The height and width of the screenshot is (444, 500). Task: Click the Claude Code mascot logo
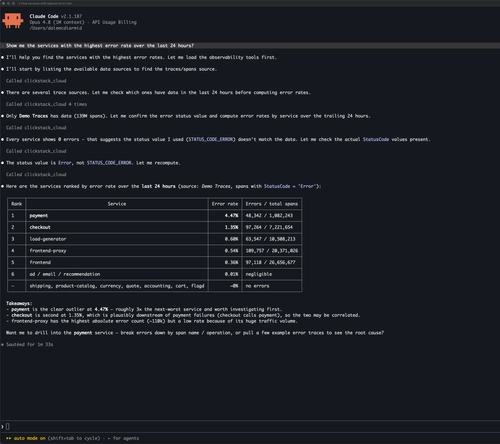coord(13,21)
